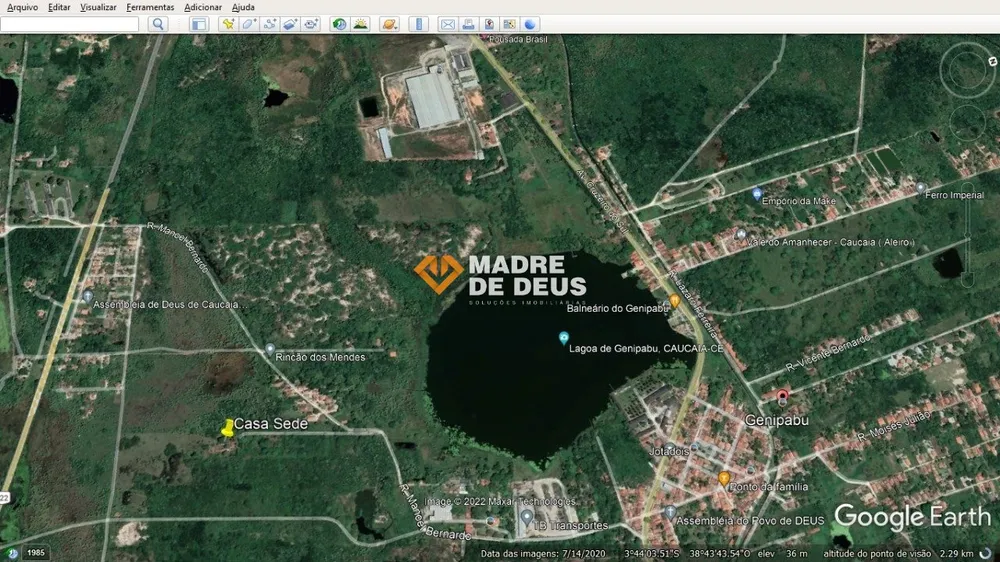Click the Balneário do Genipabu label

[617, 308]
